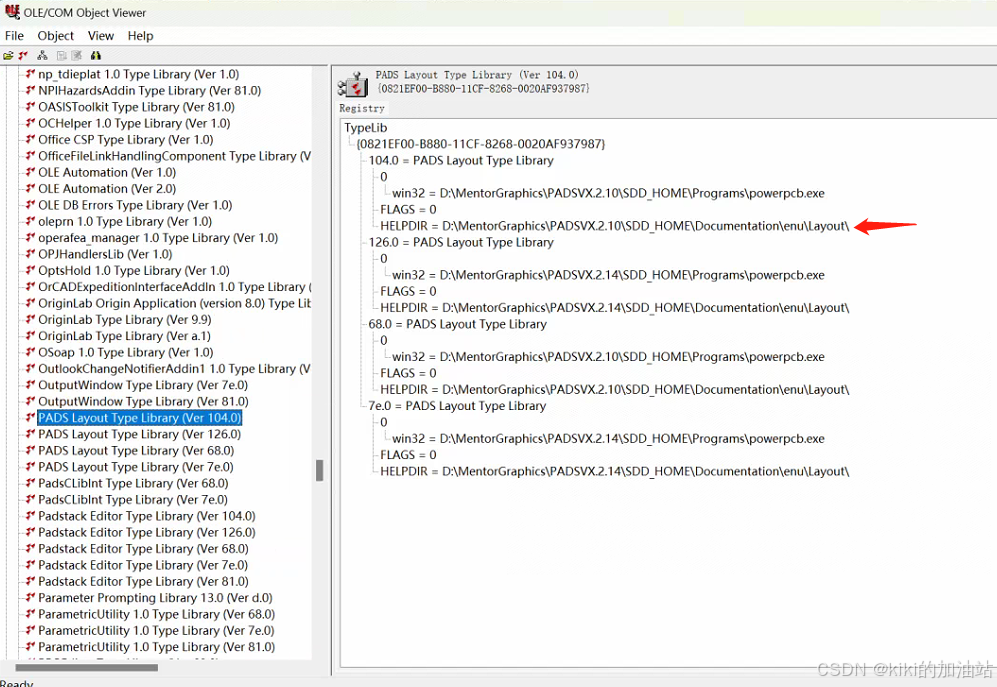The height and width of the screenshot is (687, 997).
Task: Click the left pane vertical scrollbar thumb
Action: [x=320, y=470]
